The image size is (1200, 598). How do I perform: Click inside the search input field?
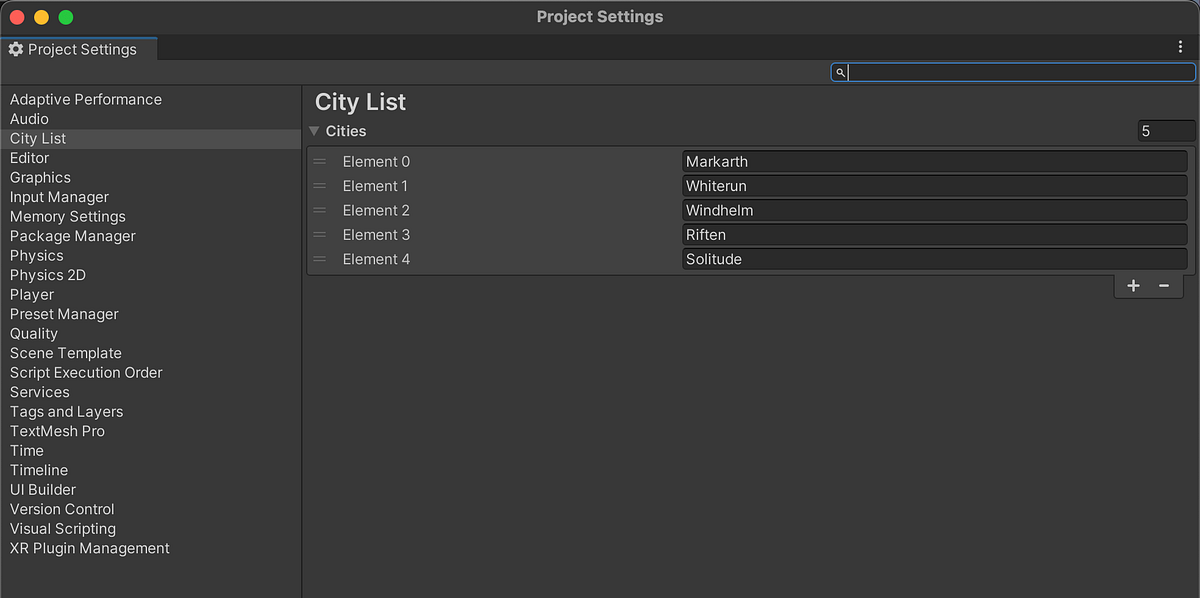pos(1000,72)
